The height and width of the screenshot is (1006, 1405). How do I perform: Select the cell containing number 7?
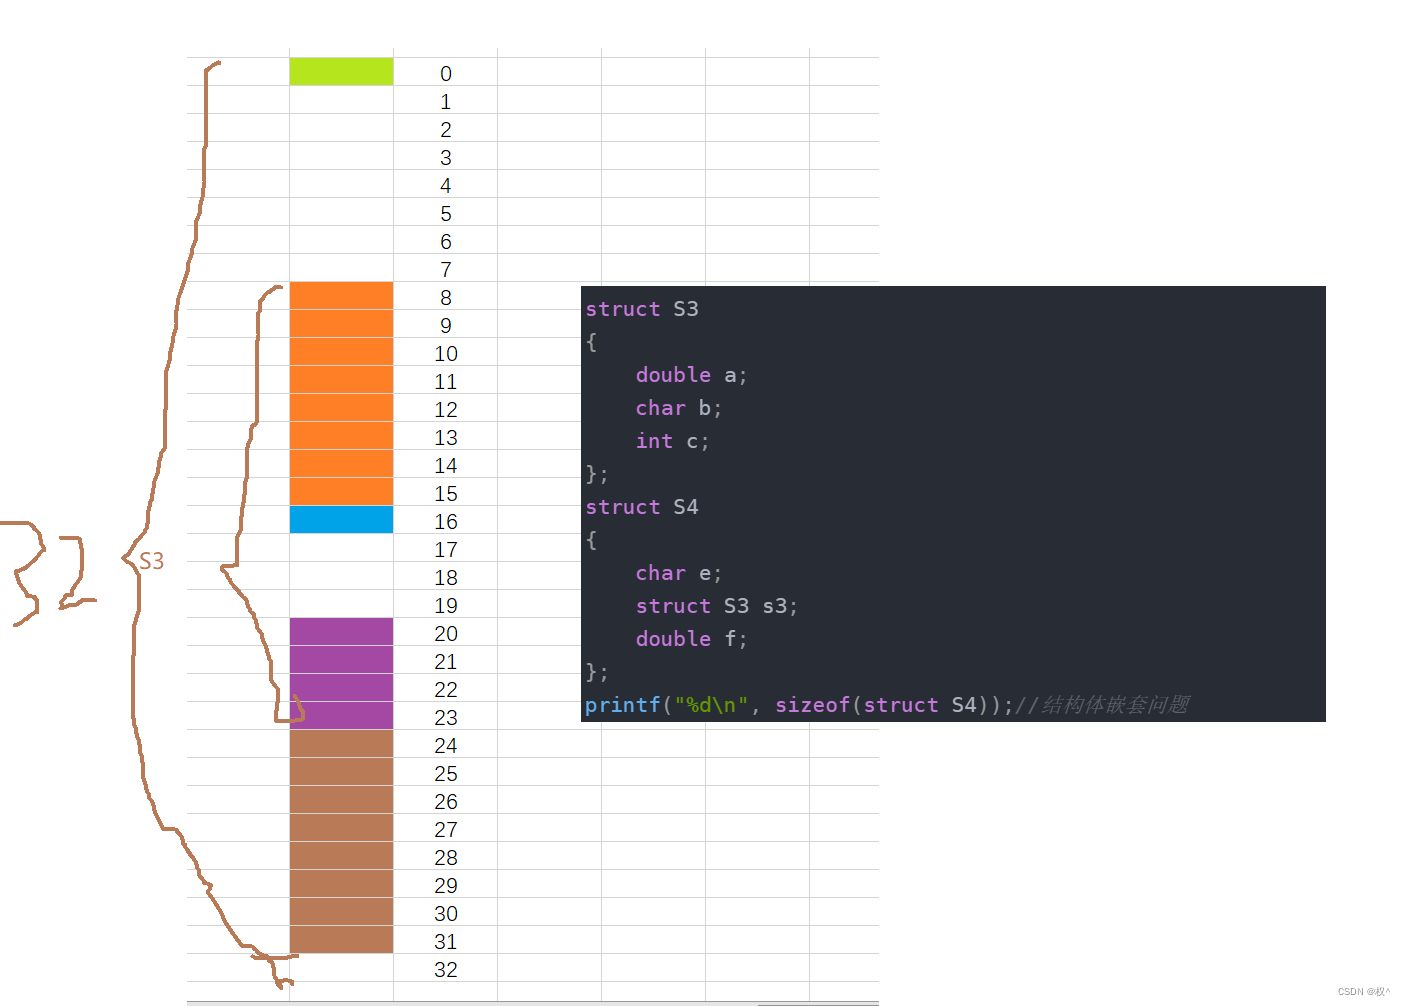click(x=445, y=268)
